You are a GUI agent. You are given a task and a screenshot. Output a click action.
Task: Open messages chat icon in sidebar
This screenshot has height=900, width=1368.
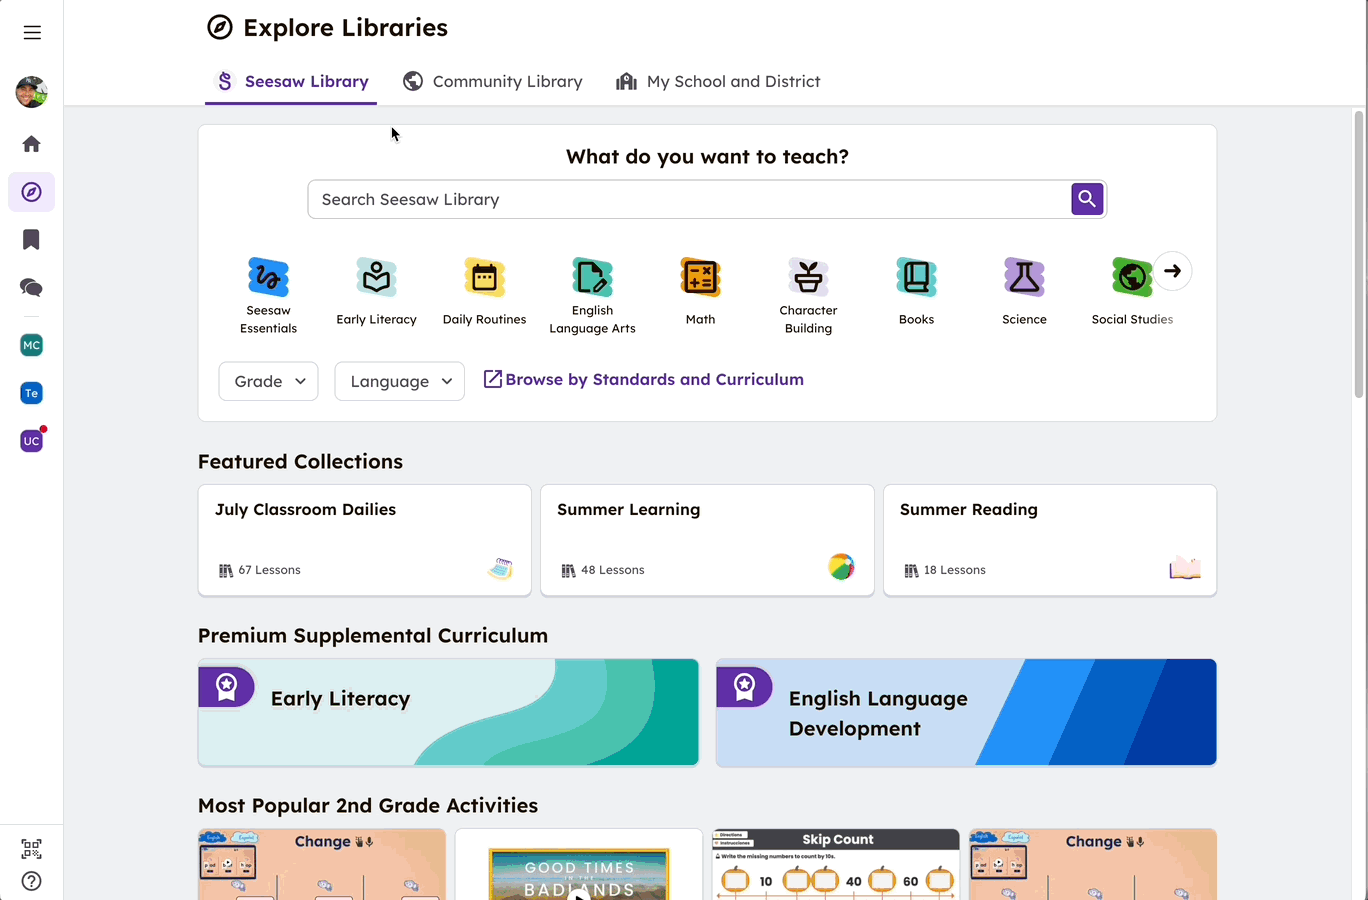click(31, 288)
